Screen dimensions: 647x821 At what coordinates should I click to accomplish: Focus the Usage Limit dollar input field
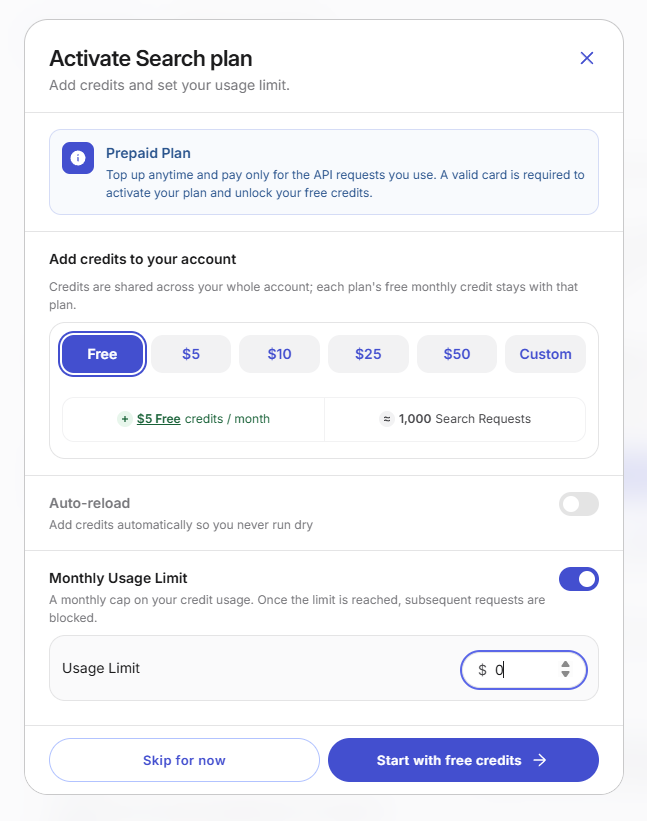(523, 670)
